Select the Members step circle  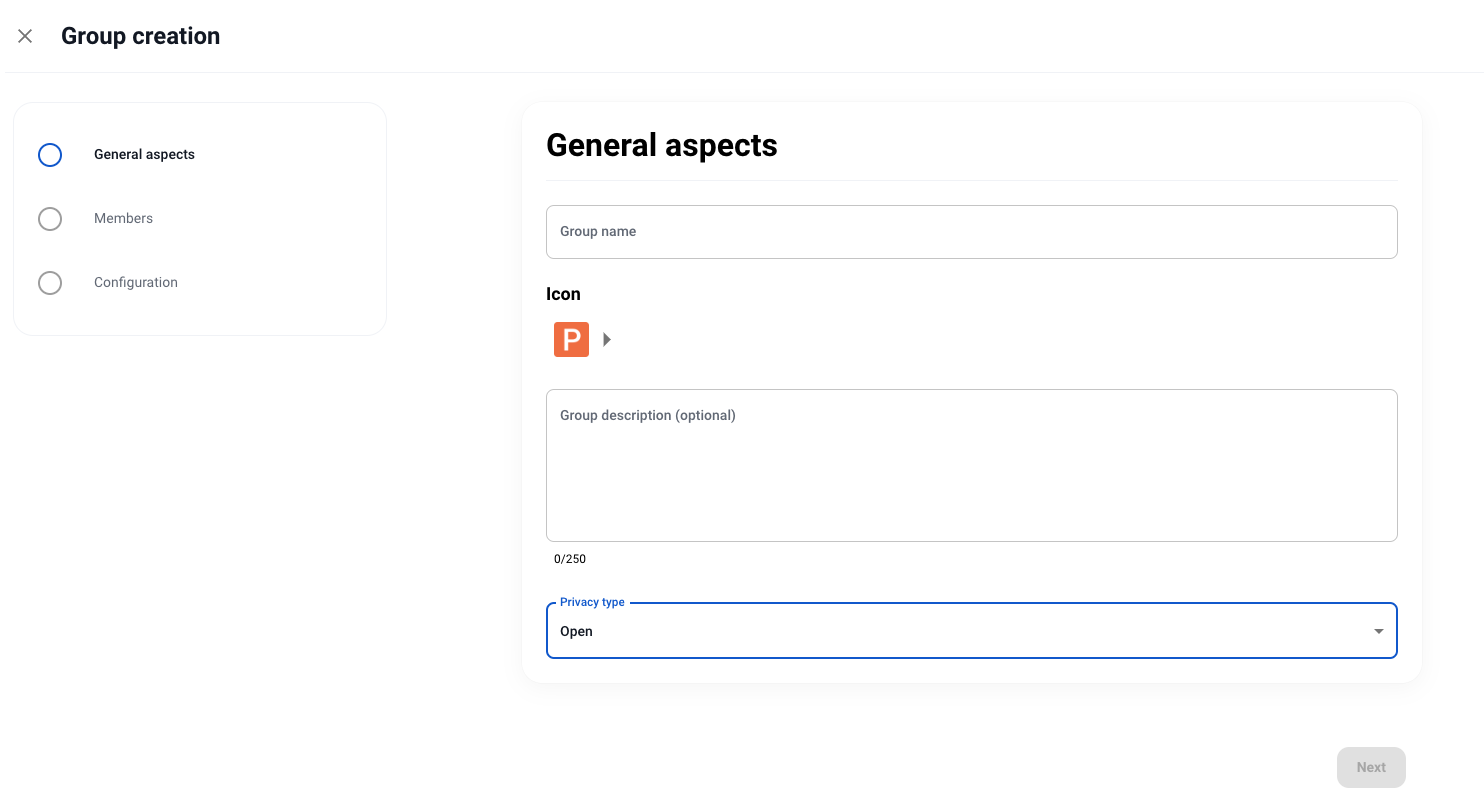[x=50, y=219]
